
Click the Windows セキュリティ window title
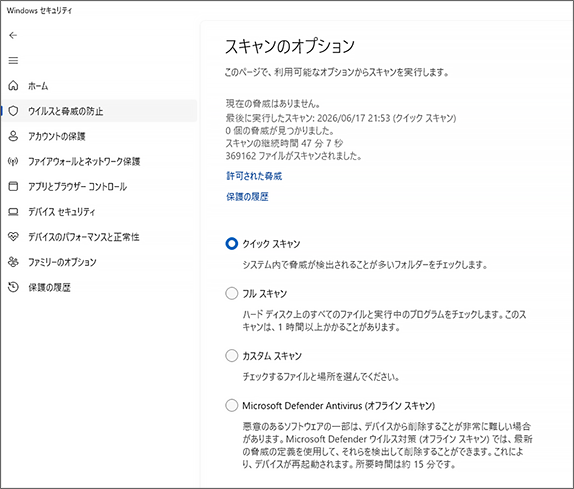pyautogui.click(x=39, y=11)
